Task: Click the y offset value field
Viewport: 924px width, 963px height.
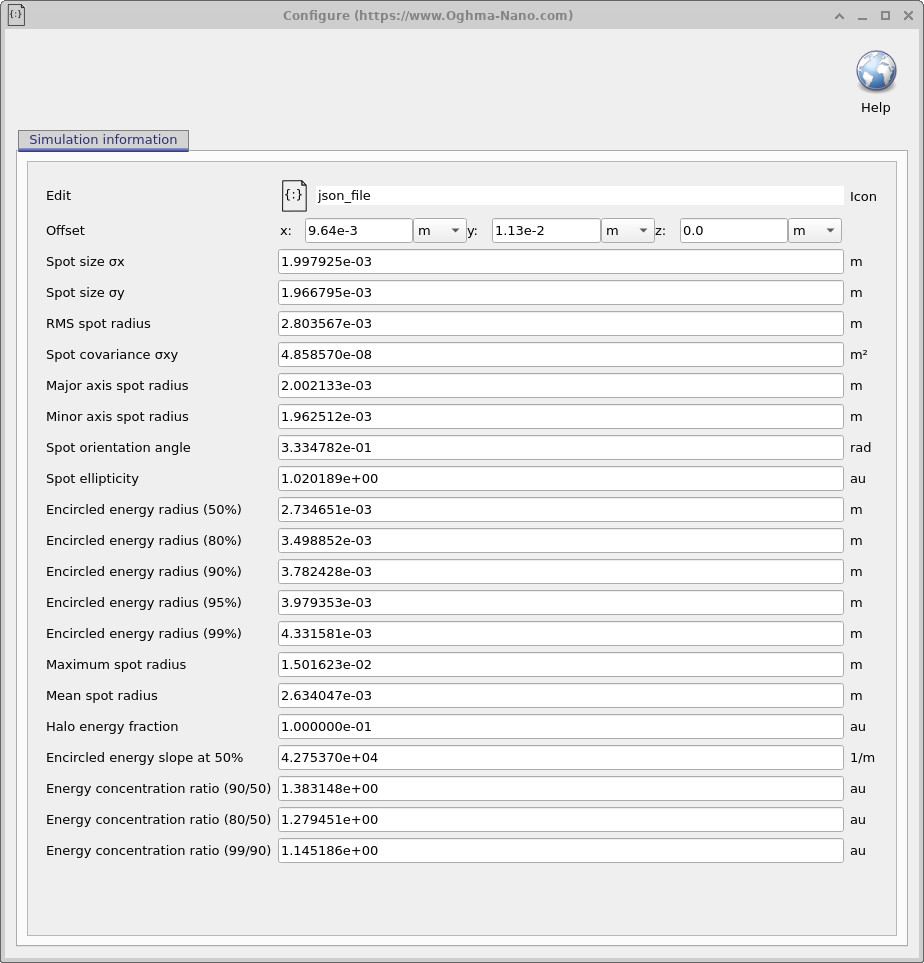Action: (x=545, y=230)
